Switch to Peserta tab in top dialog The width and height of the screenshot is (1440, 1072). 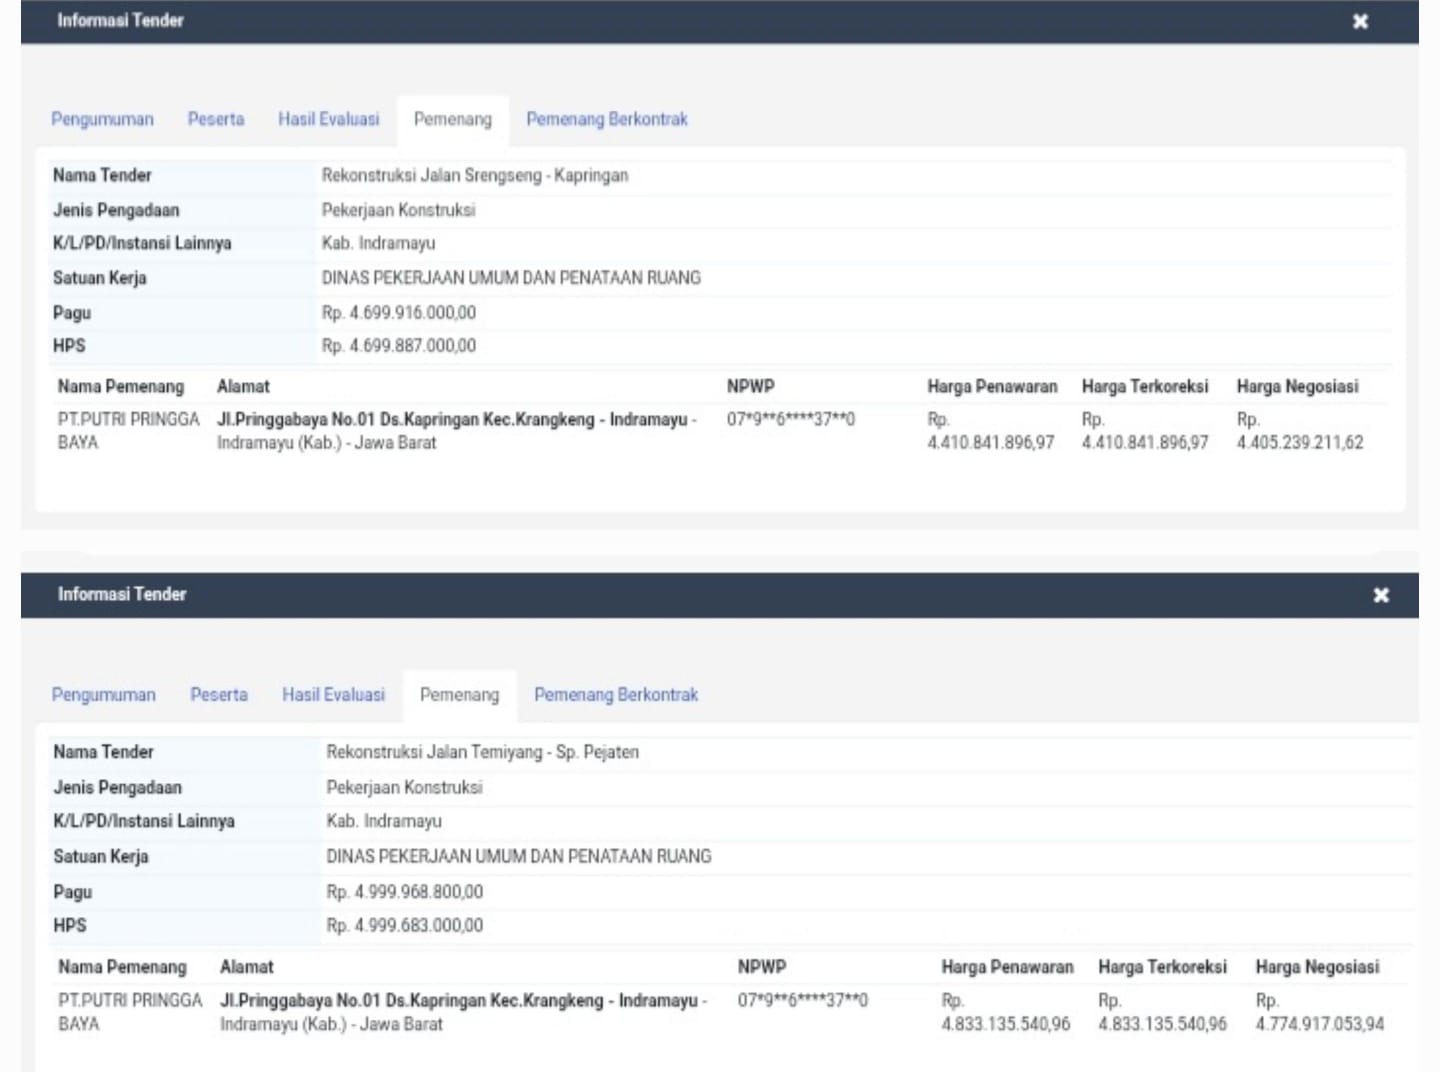point(216,119)
